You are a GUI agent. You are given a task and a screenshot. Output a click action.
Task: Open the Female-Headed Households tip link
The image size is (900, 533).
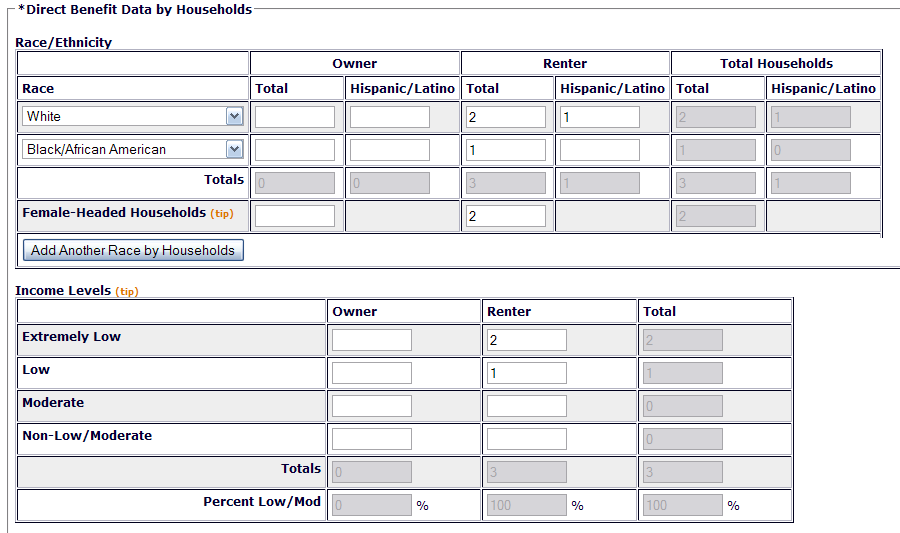click(222, 213)
